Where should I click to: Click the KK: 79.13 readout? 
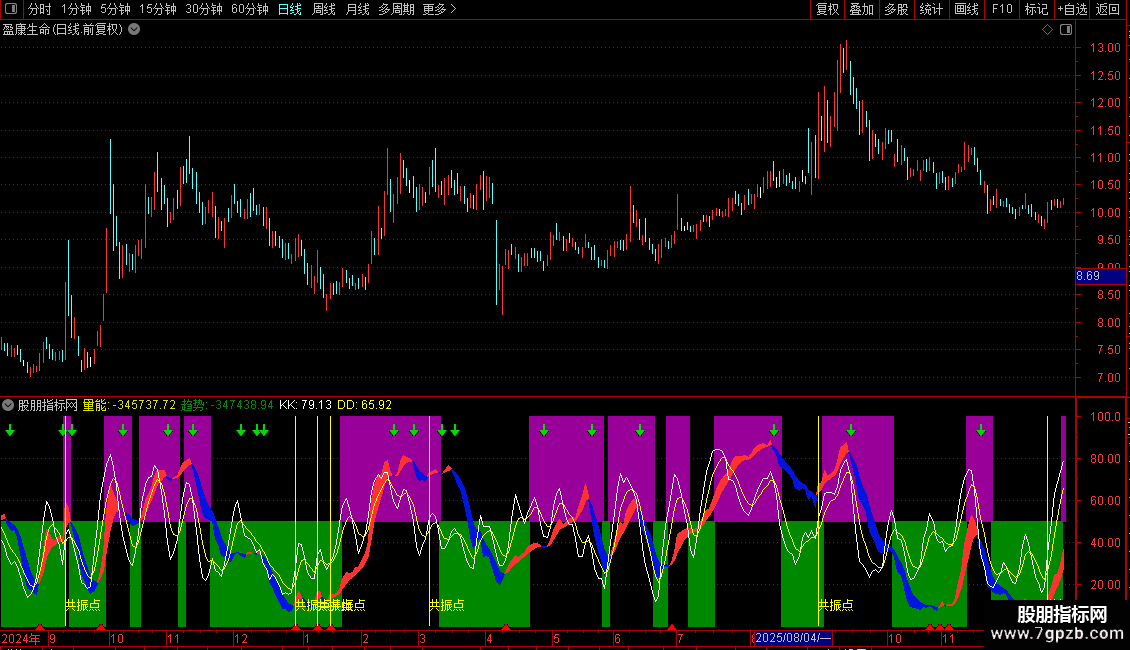coord(306,405)
